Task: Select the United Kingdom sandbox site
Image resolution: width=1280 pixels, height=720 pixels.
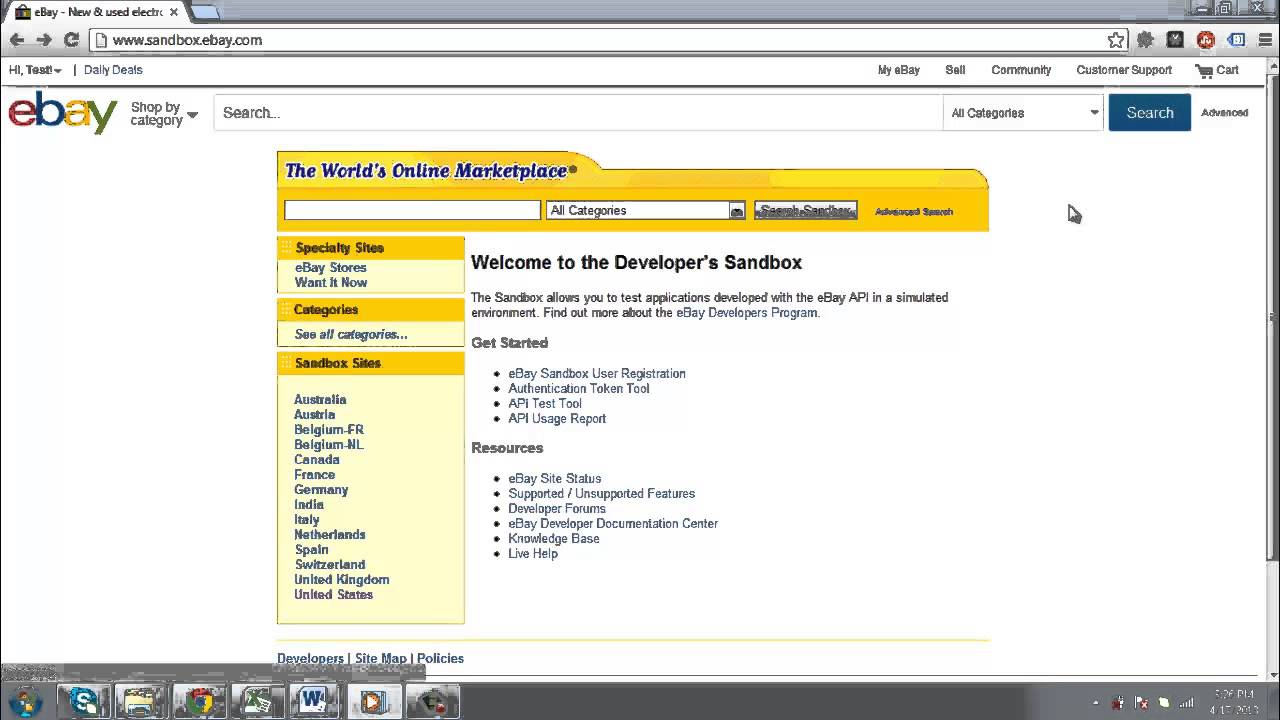Action: (342, 580)
